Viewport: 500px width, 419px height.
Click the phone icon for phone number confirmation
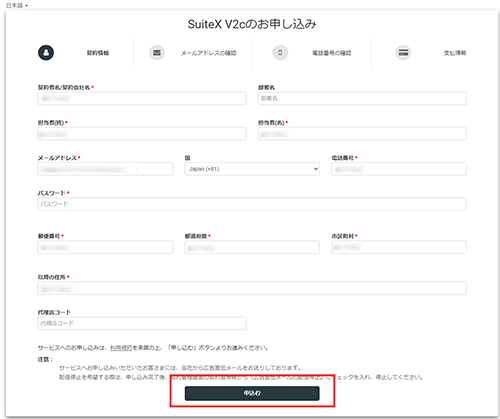[x=280, y=53]
